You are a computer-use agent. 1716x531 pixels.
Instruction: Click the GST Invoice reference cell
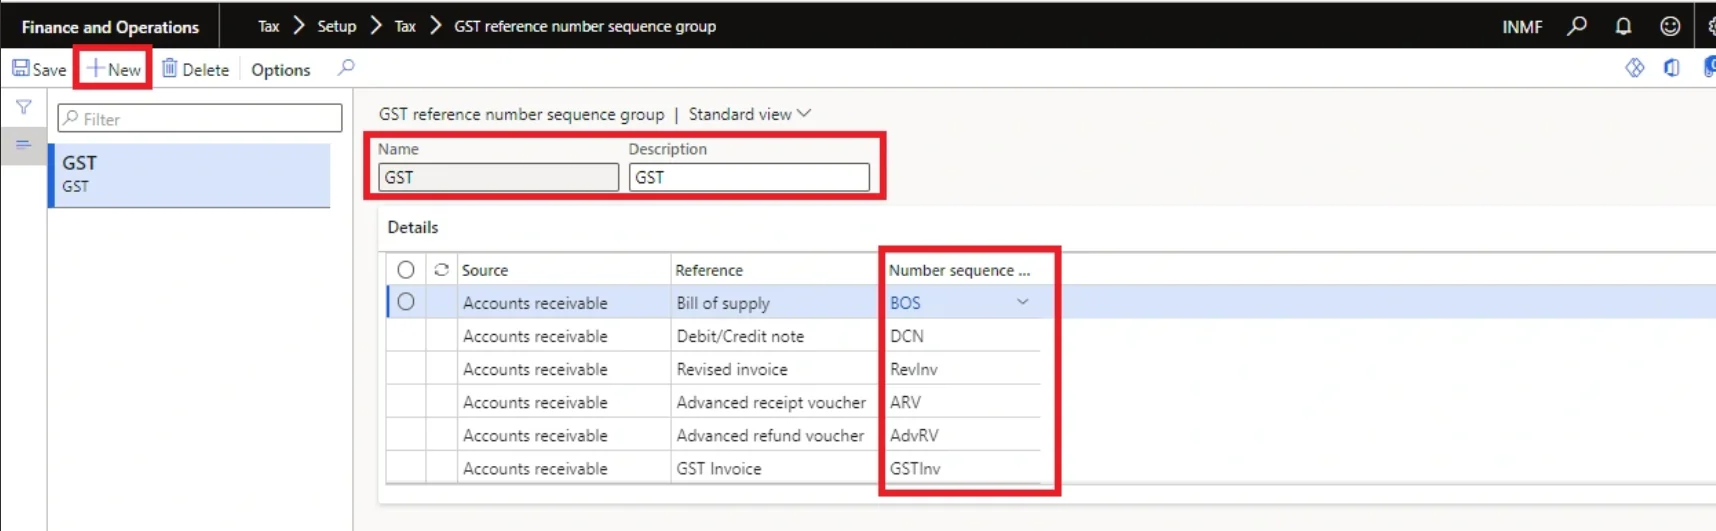[775, 468]
